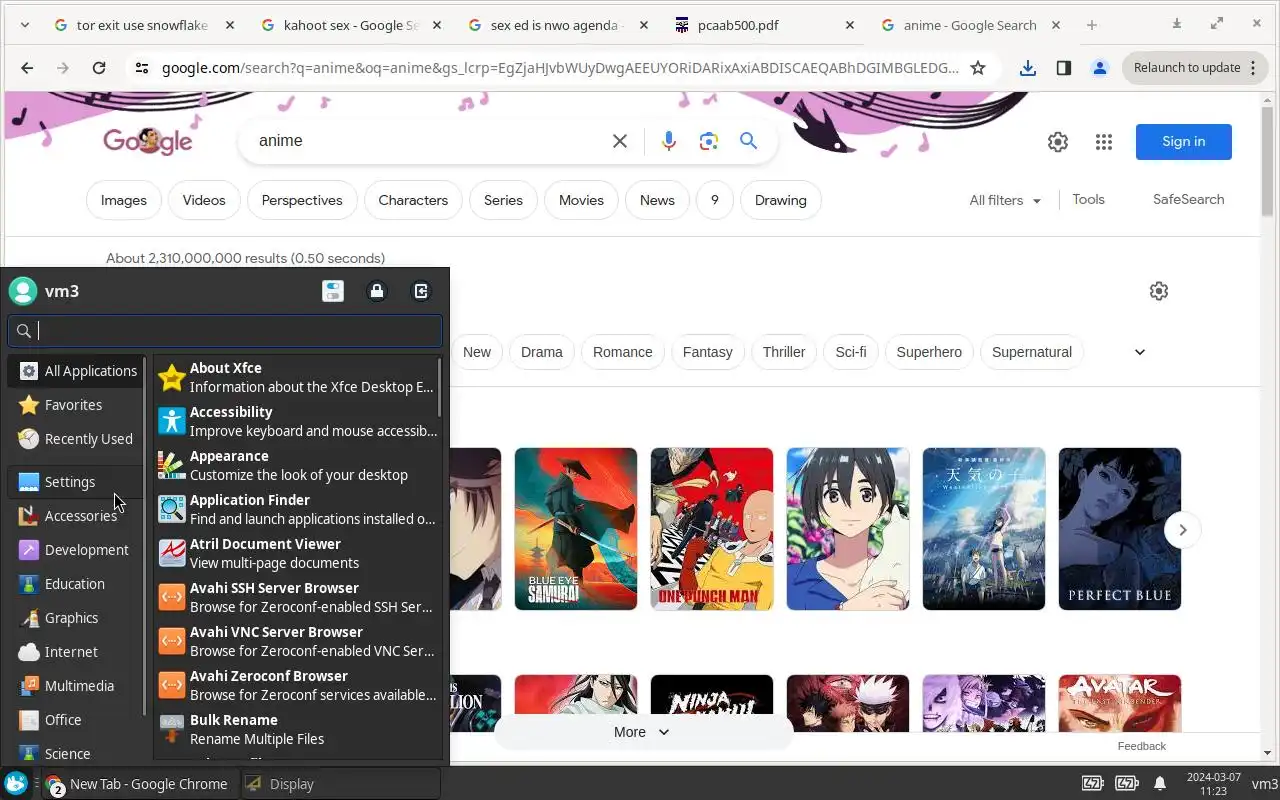Screen dimensions: 1280x800
Task: Open the Settings category in the Whisker menu
Action: coord(77,482)
